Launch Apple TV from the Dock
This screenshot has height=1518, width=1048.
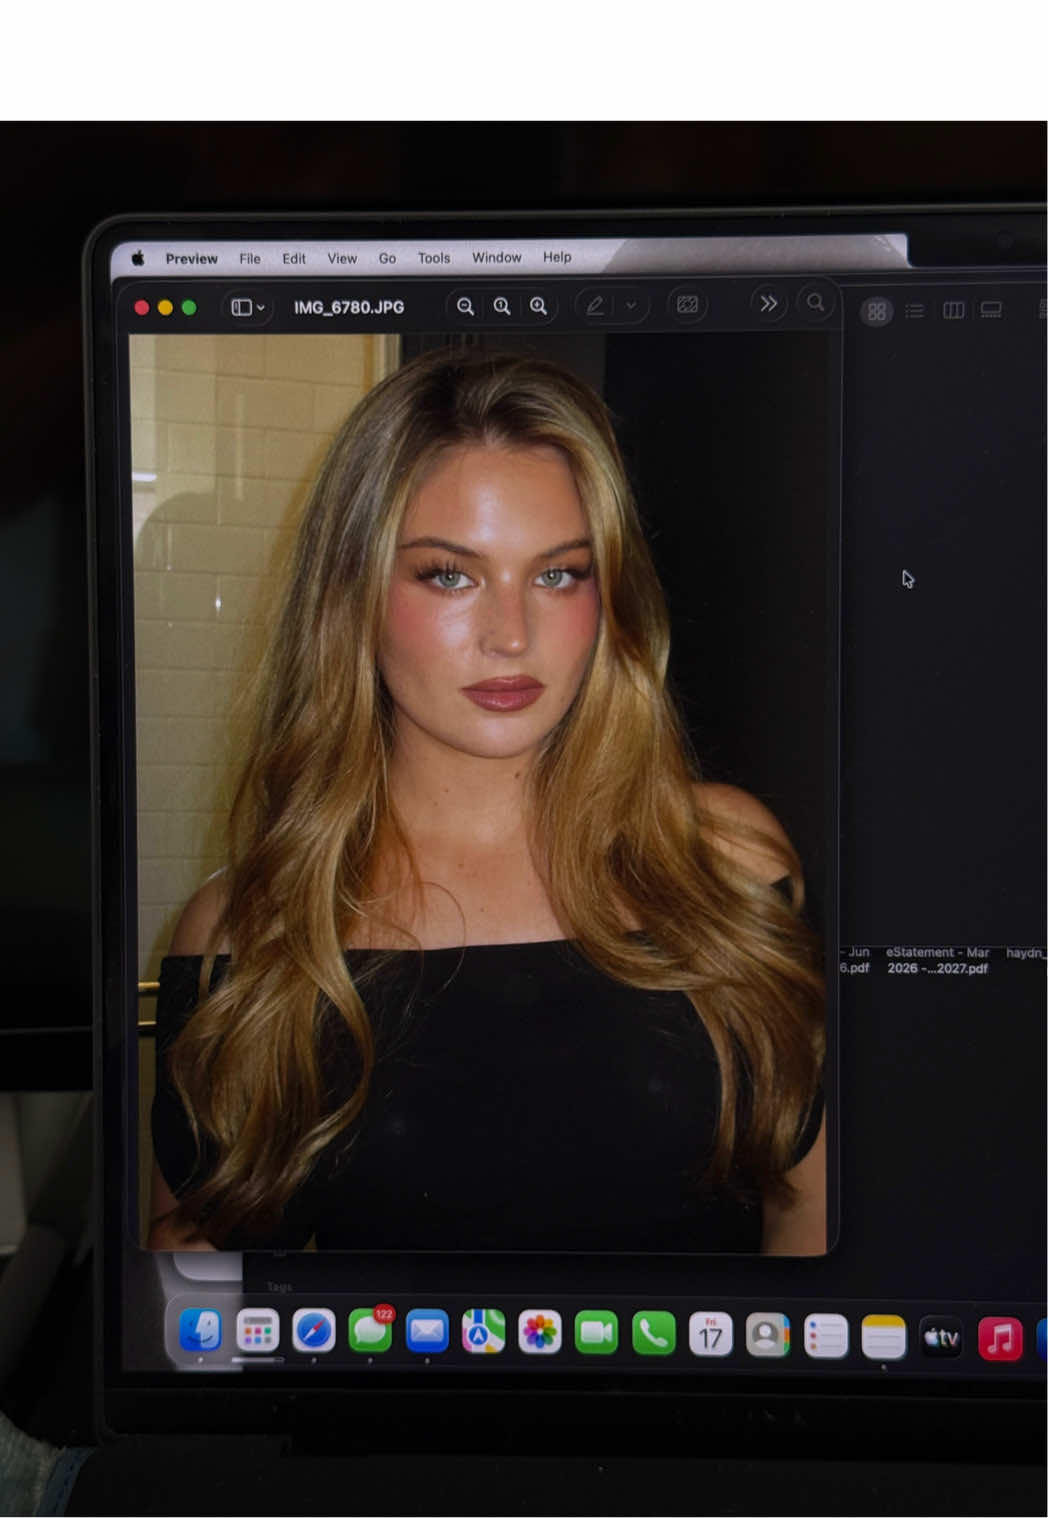coord(941,1338)
